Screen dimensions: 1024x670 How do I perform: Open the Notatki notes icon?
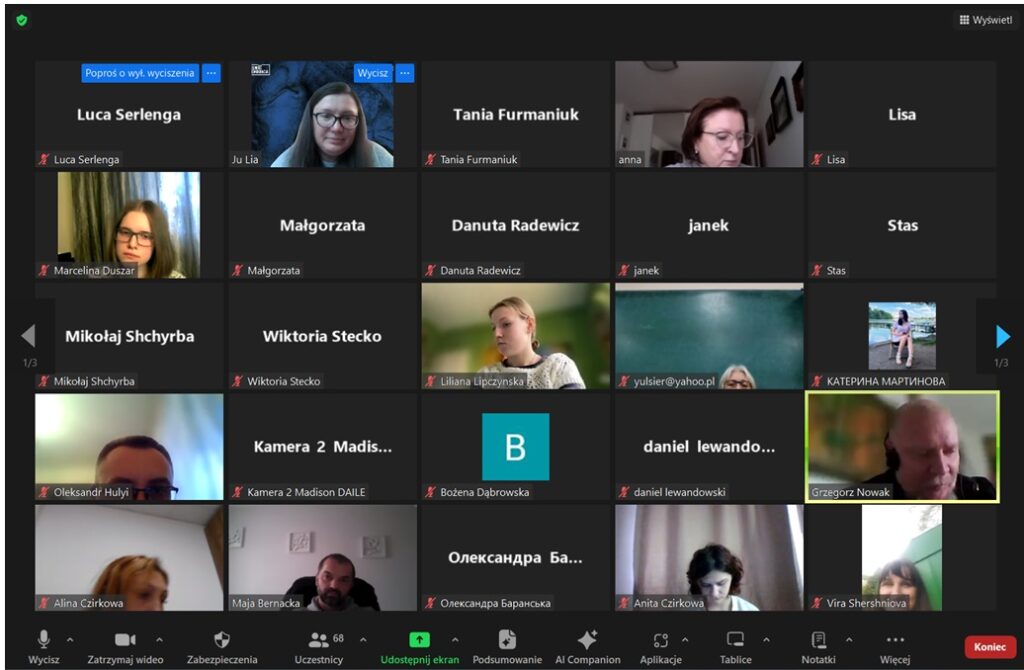click(818, 640)
